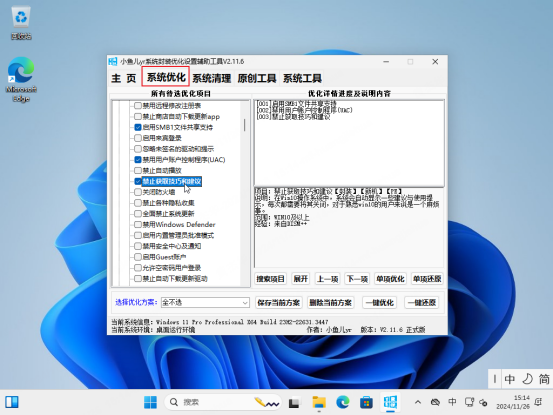The image size is (553, 415).
Task: Switch to the 系统优化 tab
Action: [166, 77]
